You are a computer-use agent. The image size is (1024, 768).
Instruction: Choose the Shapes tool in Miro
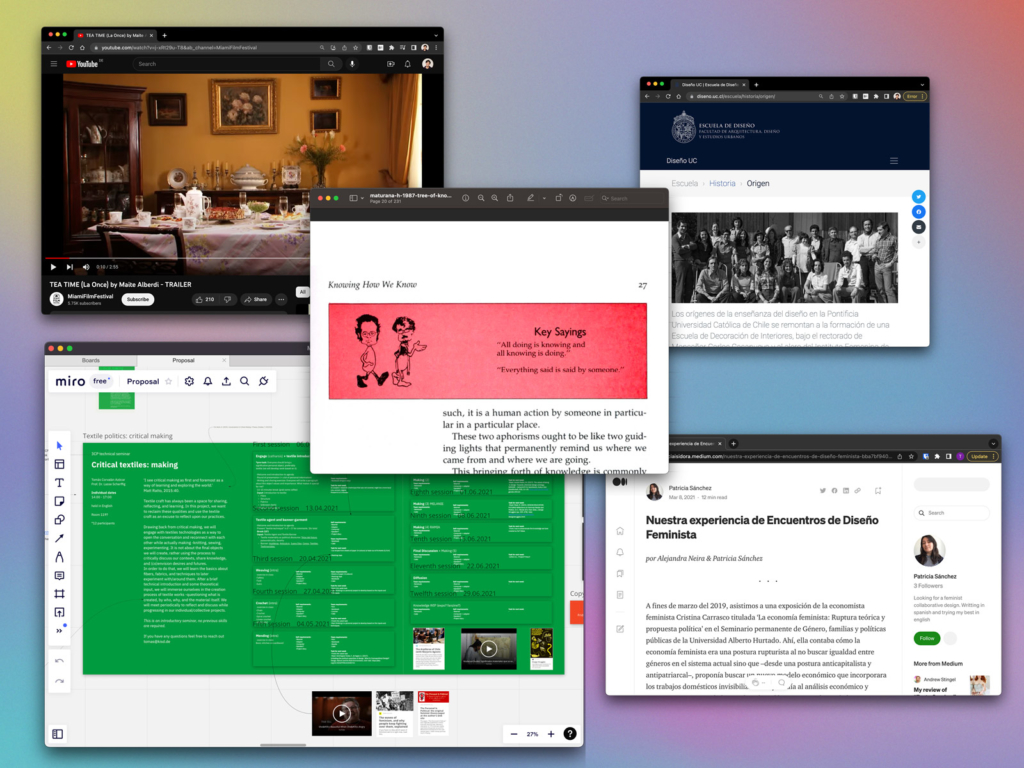59,520
